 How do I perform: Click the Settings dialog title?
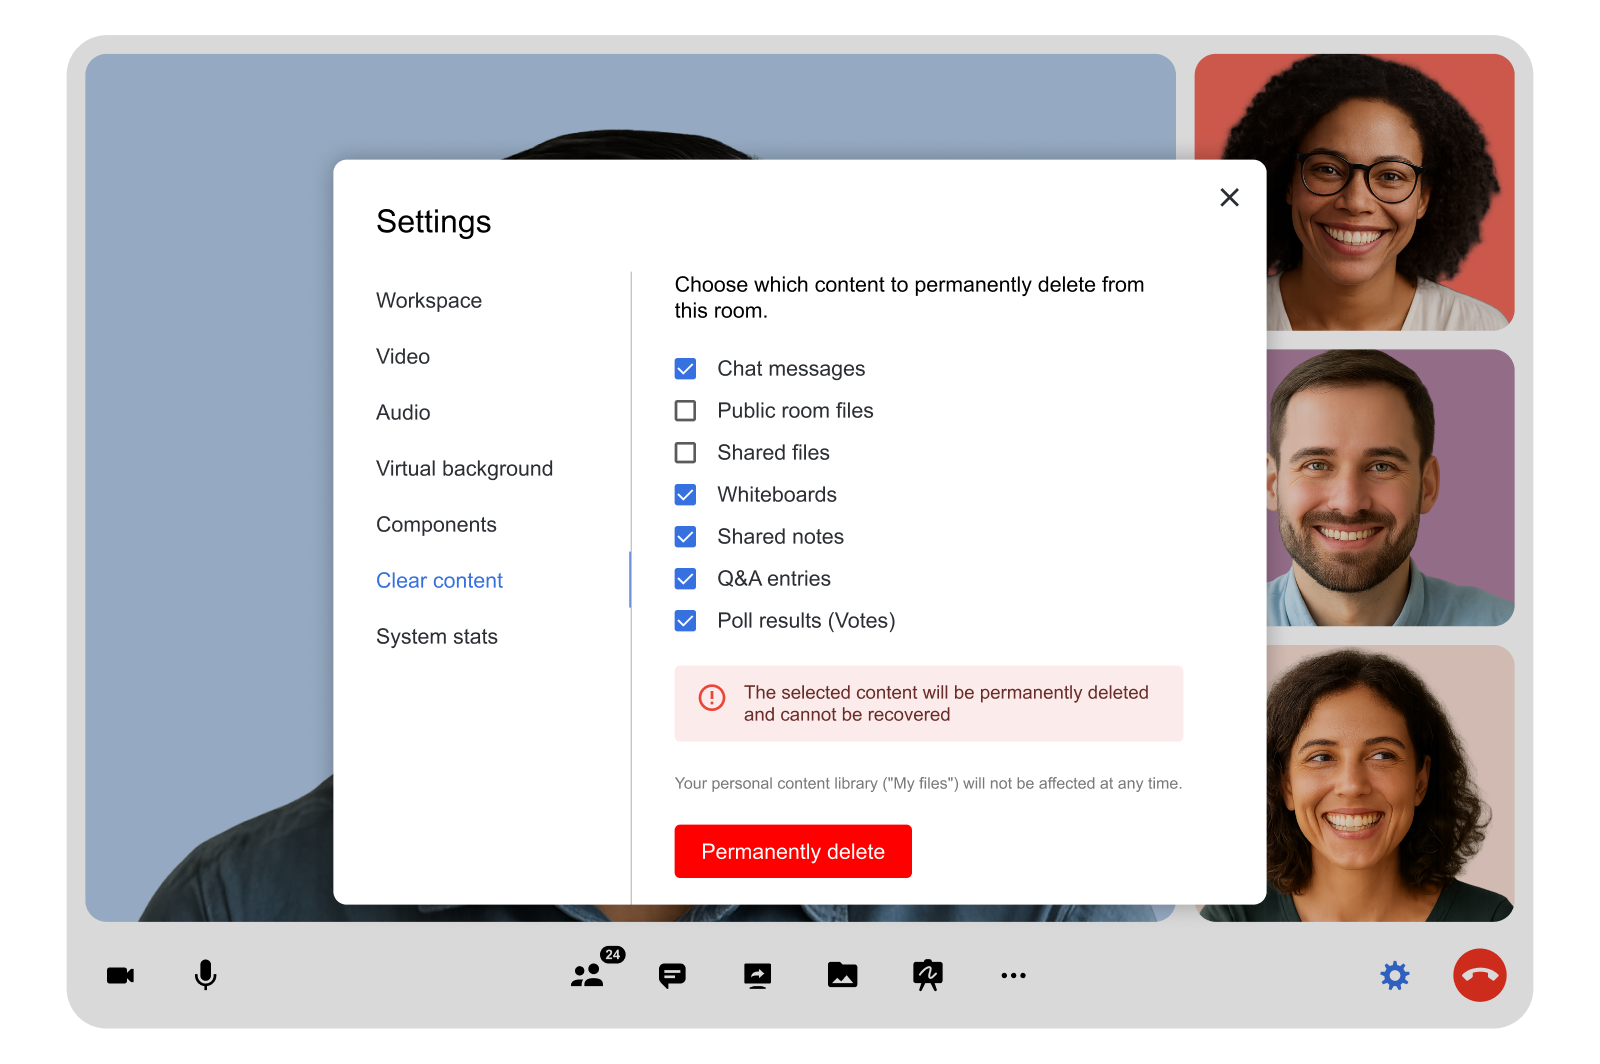(x=433, y=222)
